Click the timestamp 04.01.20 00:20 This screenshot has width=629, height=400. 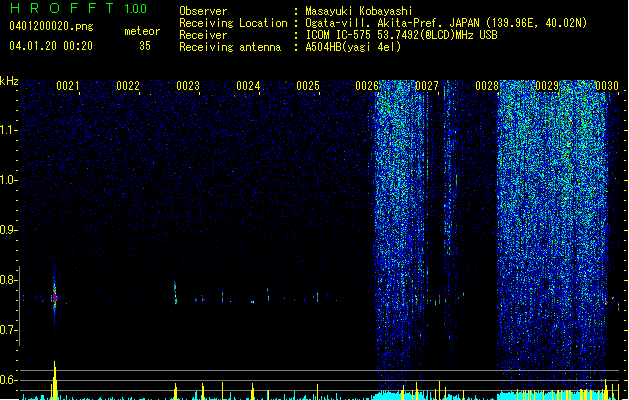point(51,46)
